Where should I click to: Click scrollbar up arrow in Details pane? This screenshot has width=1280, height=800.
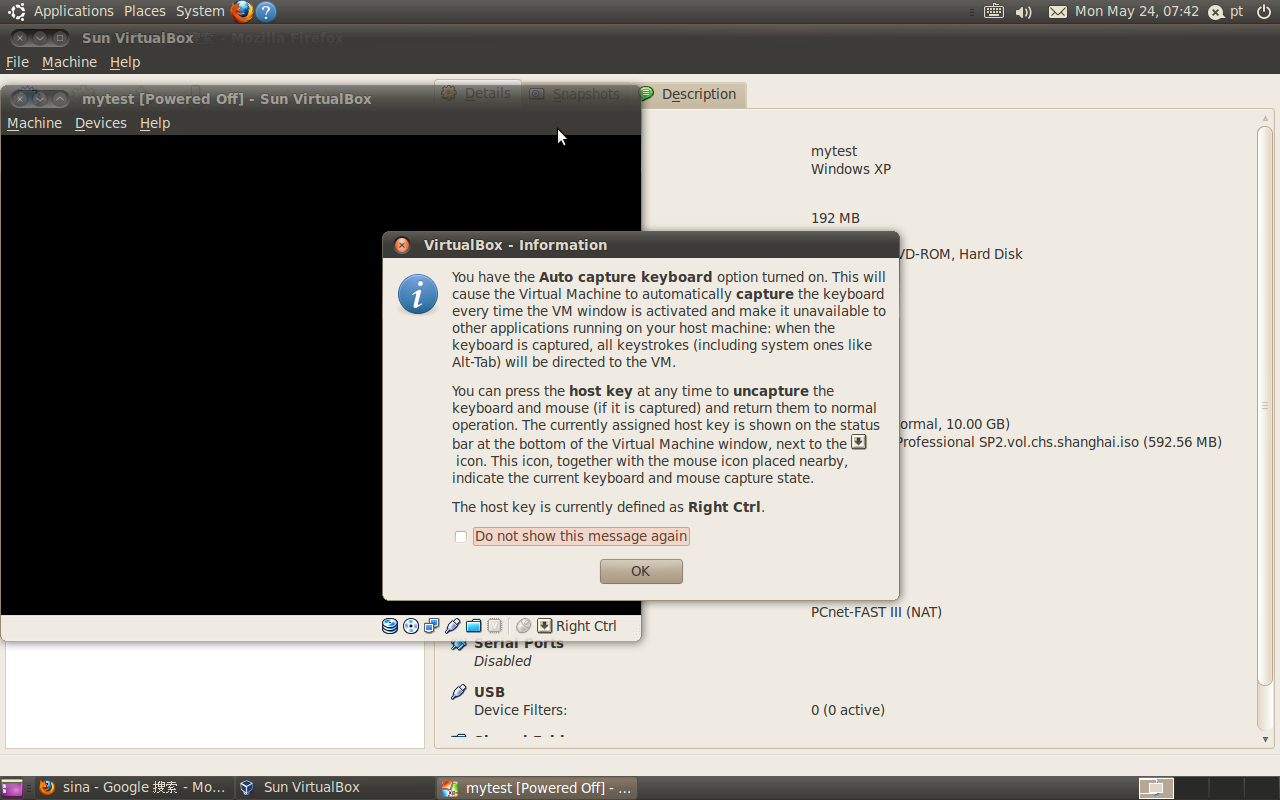pos(1265,117)
